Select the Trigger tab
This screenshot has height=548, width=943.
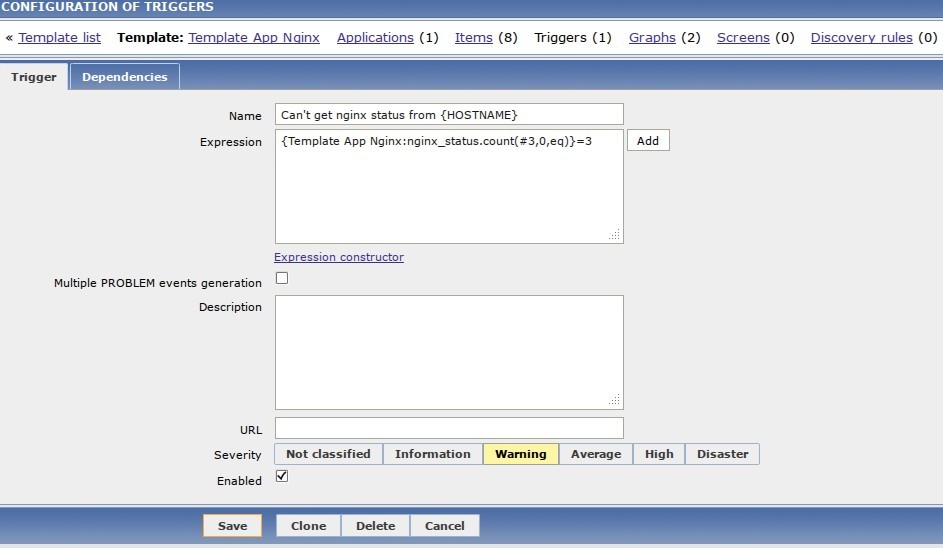pos(34,77)
